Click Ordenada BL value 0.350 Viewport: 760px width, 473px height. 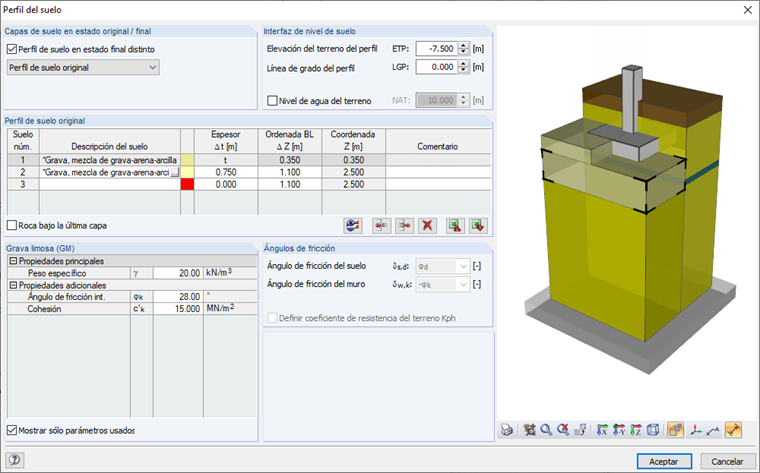click(290, 160)
